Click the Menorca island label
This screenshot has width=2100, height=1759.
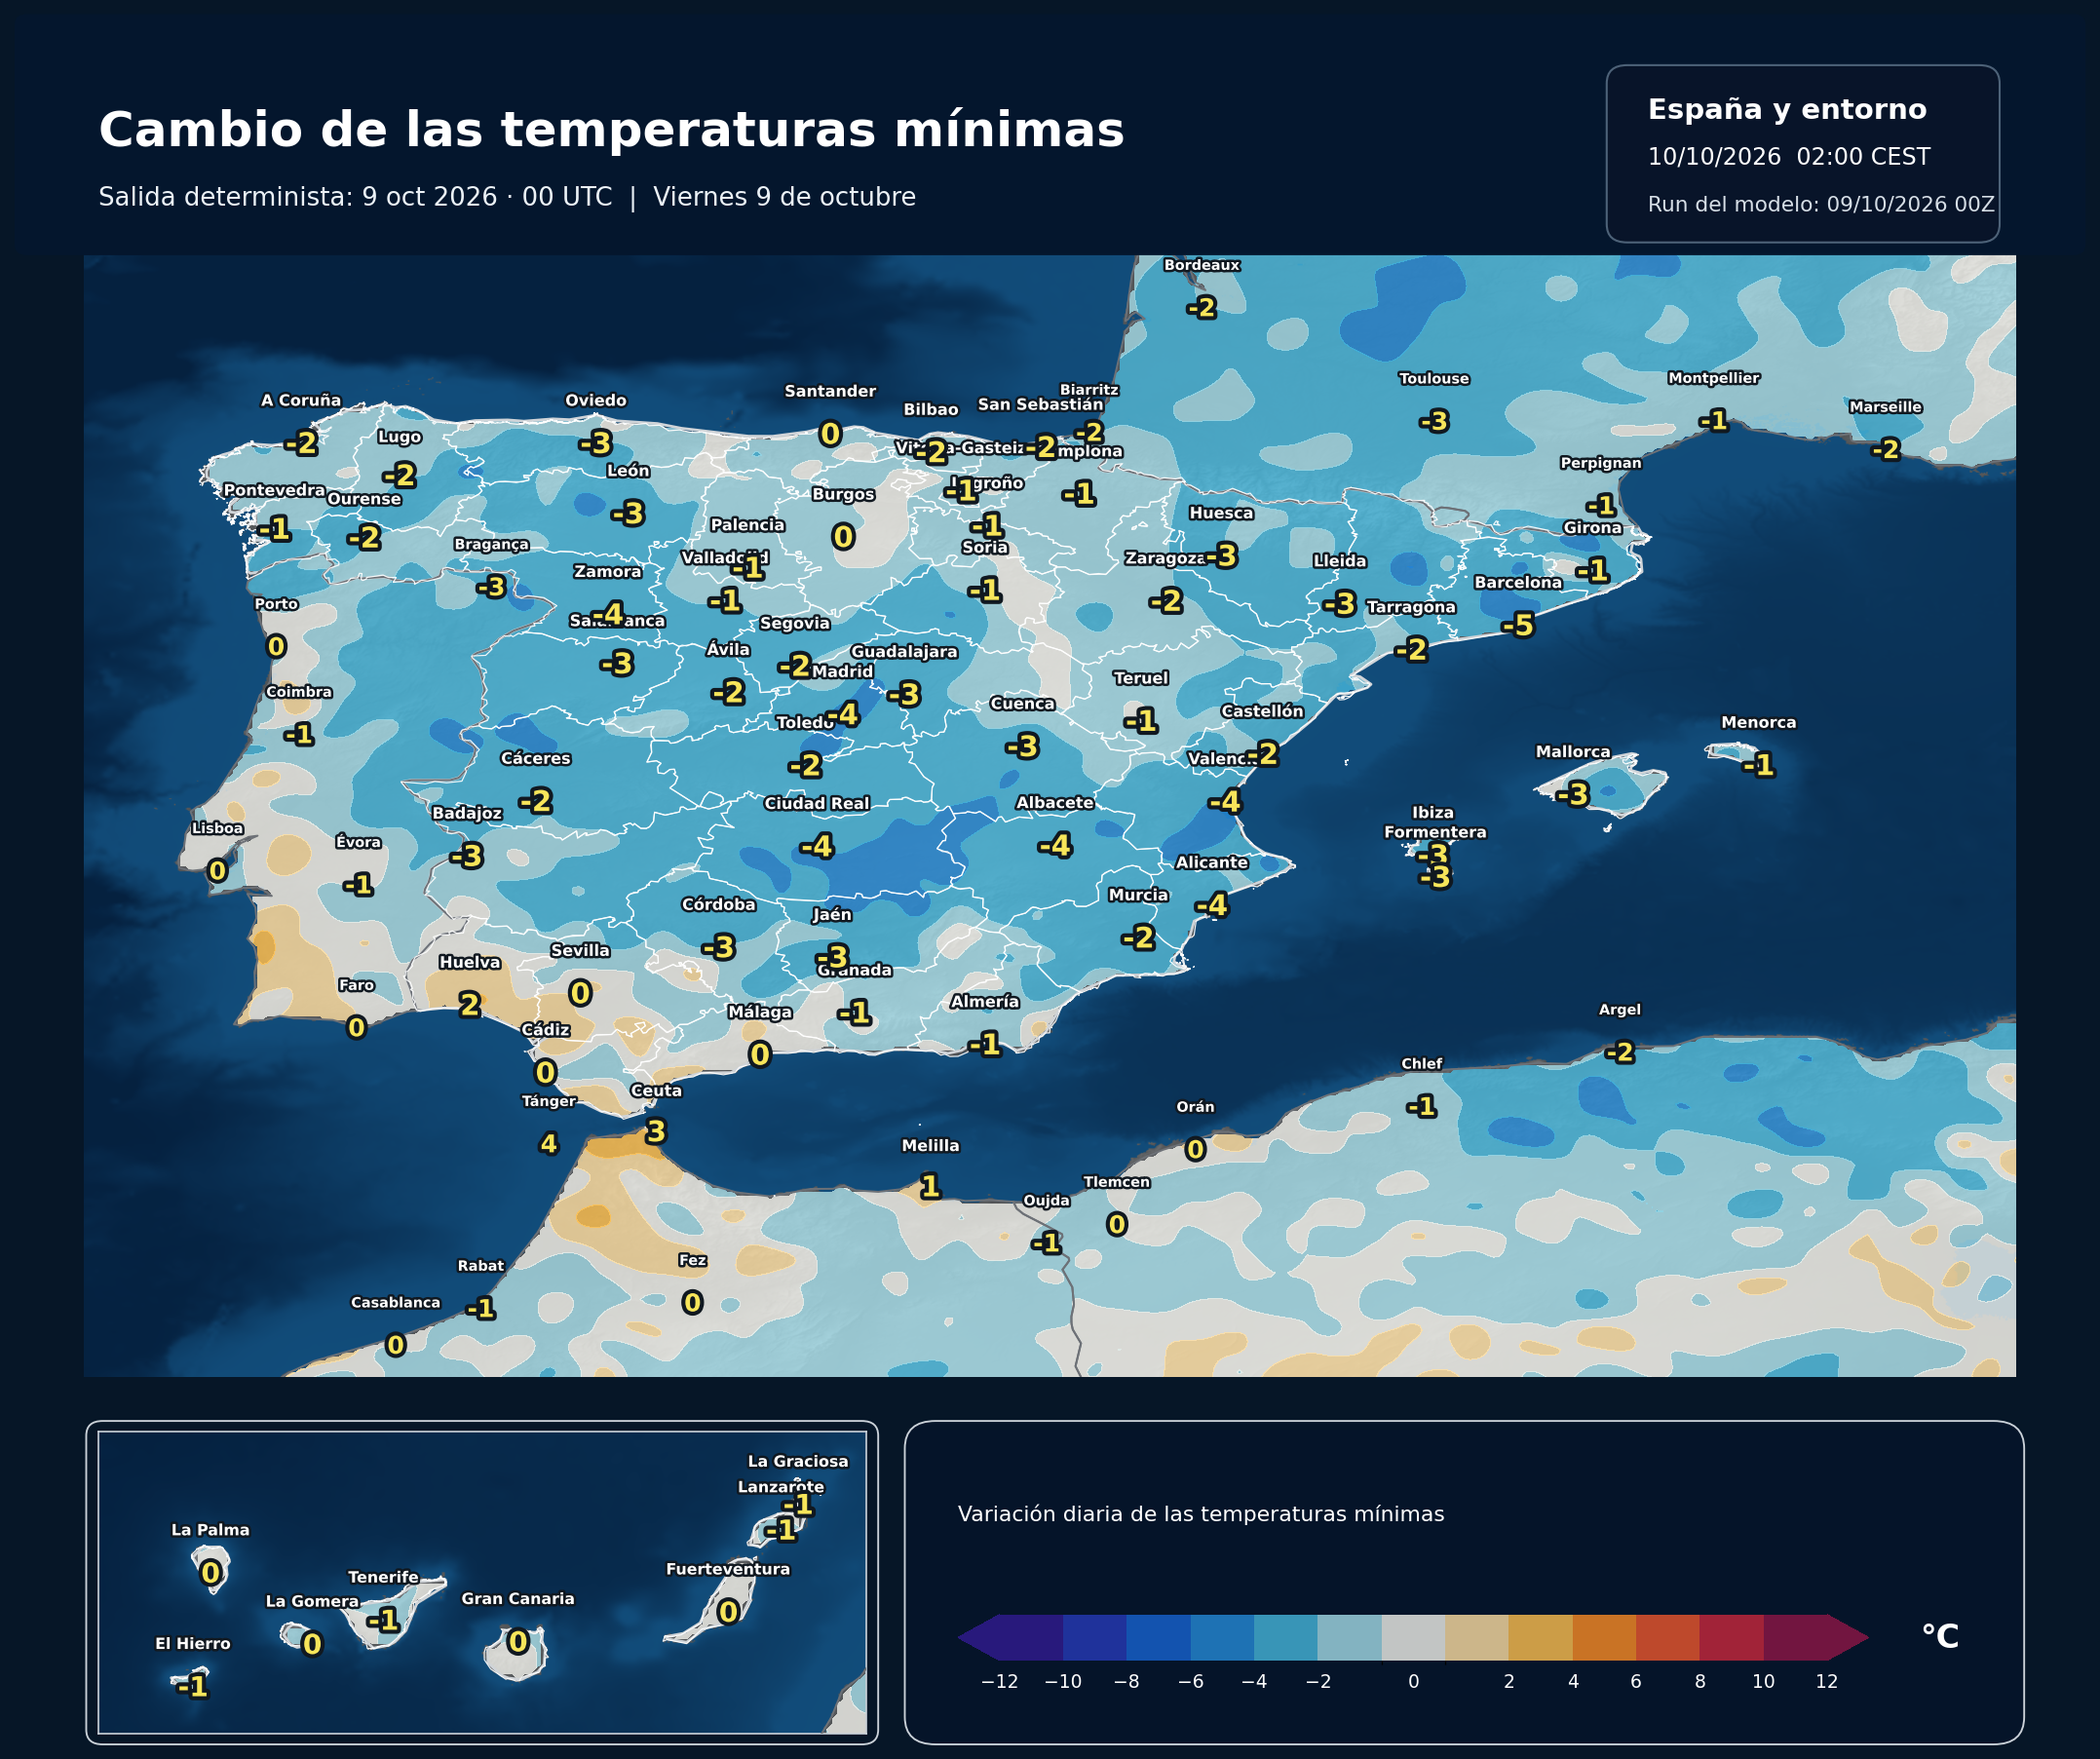click(x=1758, y=722)
